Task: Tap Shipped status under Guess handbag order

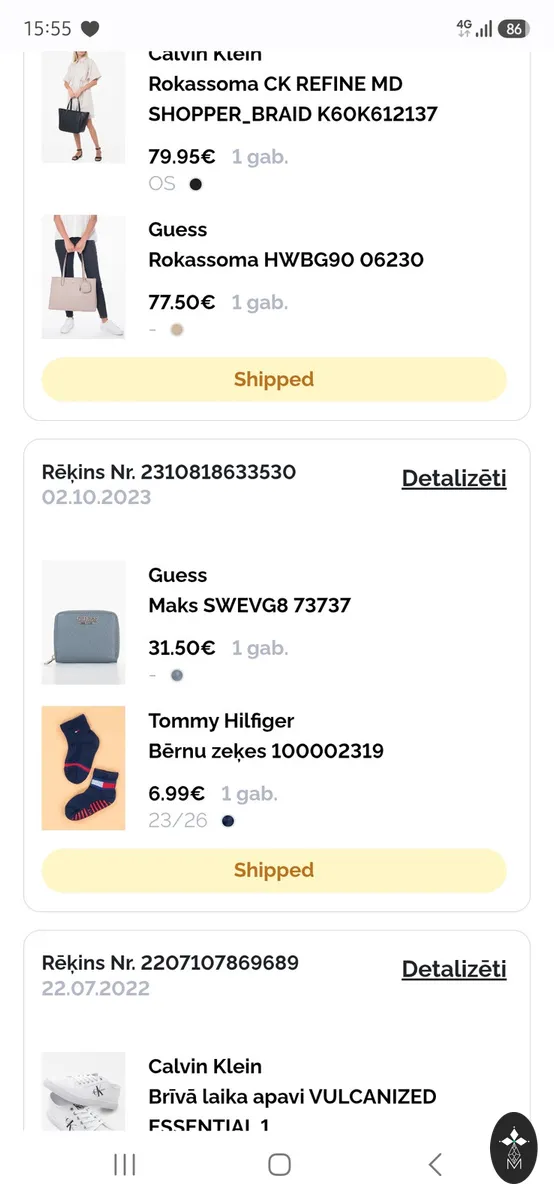Action: click(x=274, y=379)
